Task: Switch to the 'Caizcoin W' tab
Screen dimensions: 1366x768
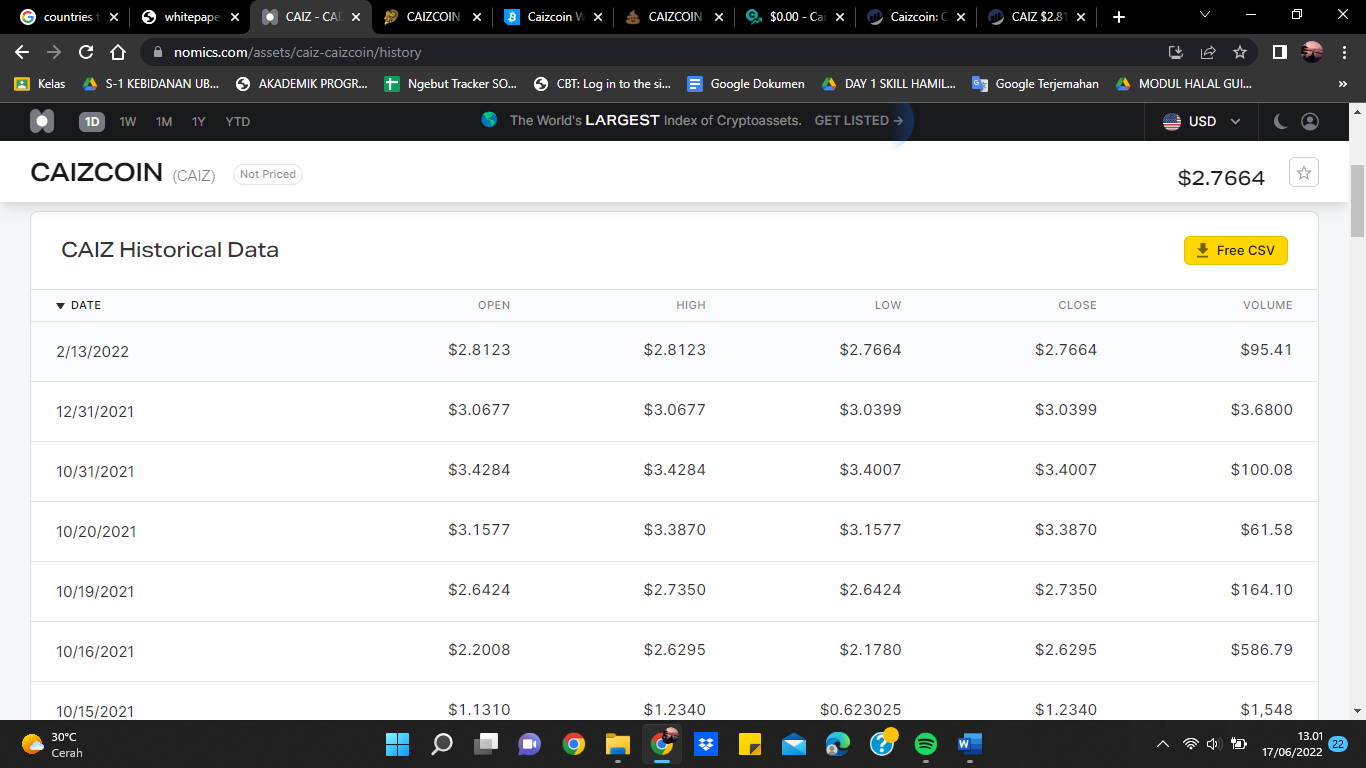Action: coord(553,17)
